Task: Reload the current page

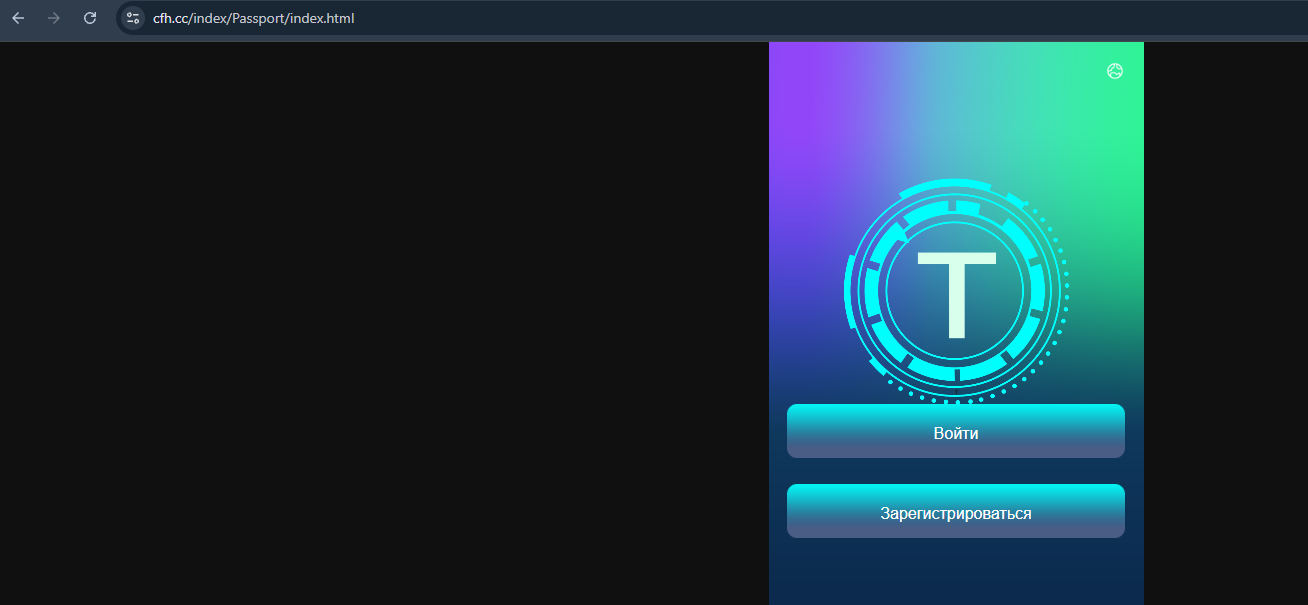Action: tap(90, 18)
